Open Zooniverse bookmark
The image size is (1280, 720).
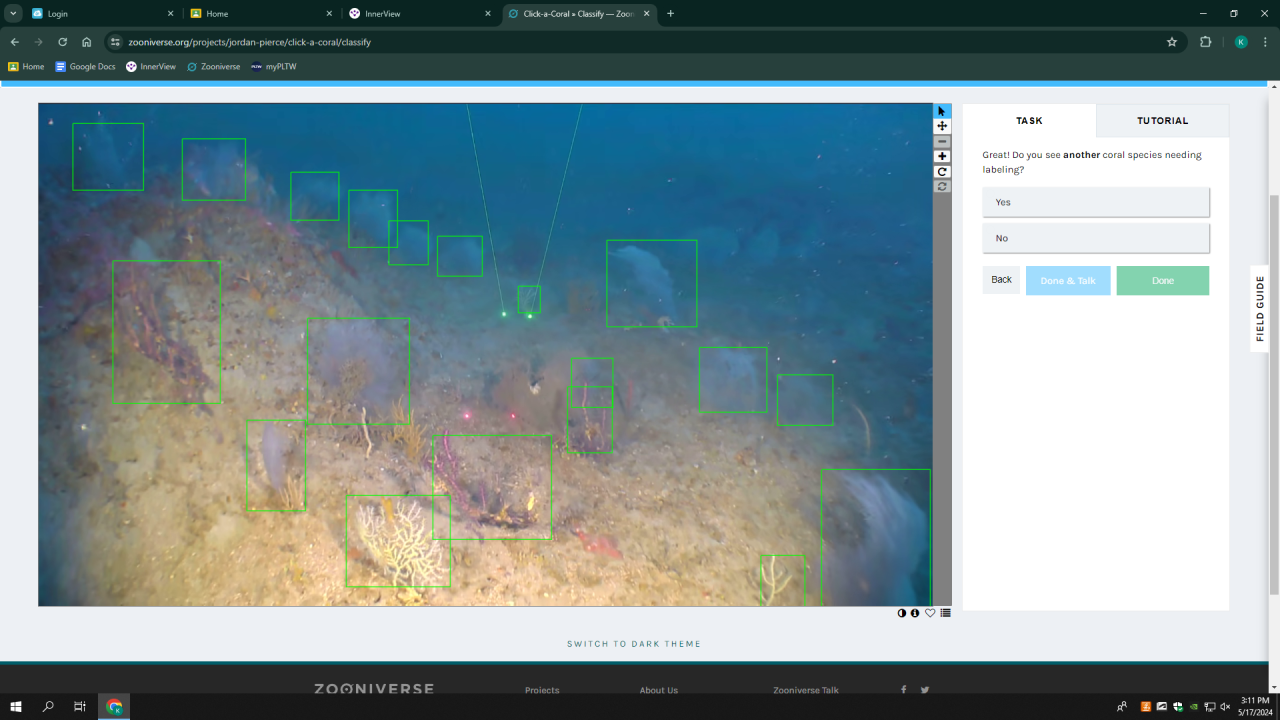tap(213, 67)
